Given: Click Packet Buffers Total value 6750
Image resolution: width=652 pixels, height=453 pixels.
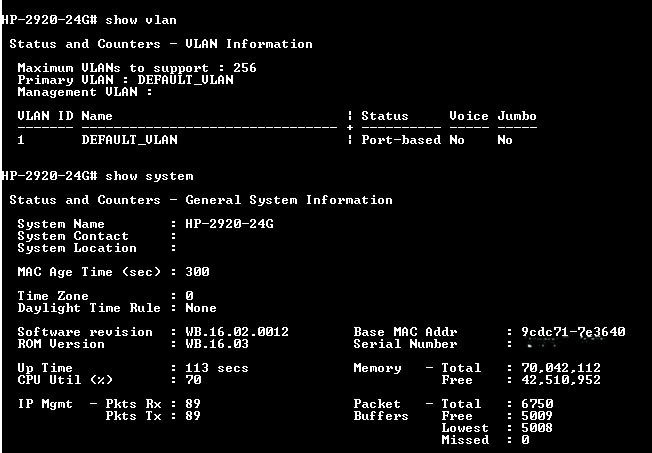Looking at the screenshot, I should pos(537,404).
